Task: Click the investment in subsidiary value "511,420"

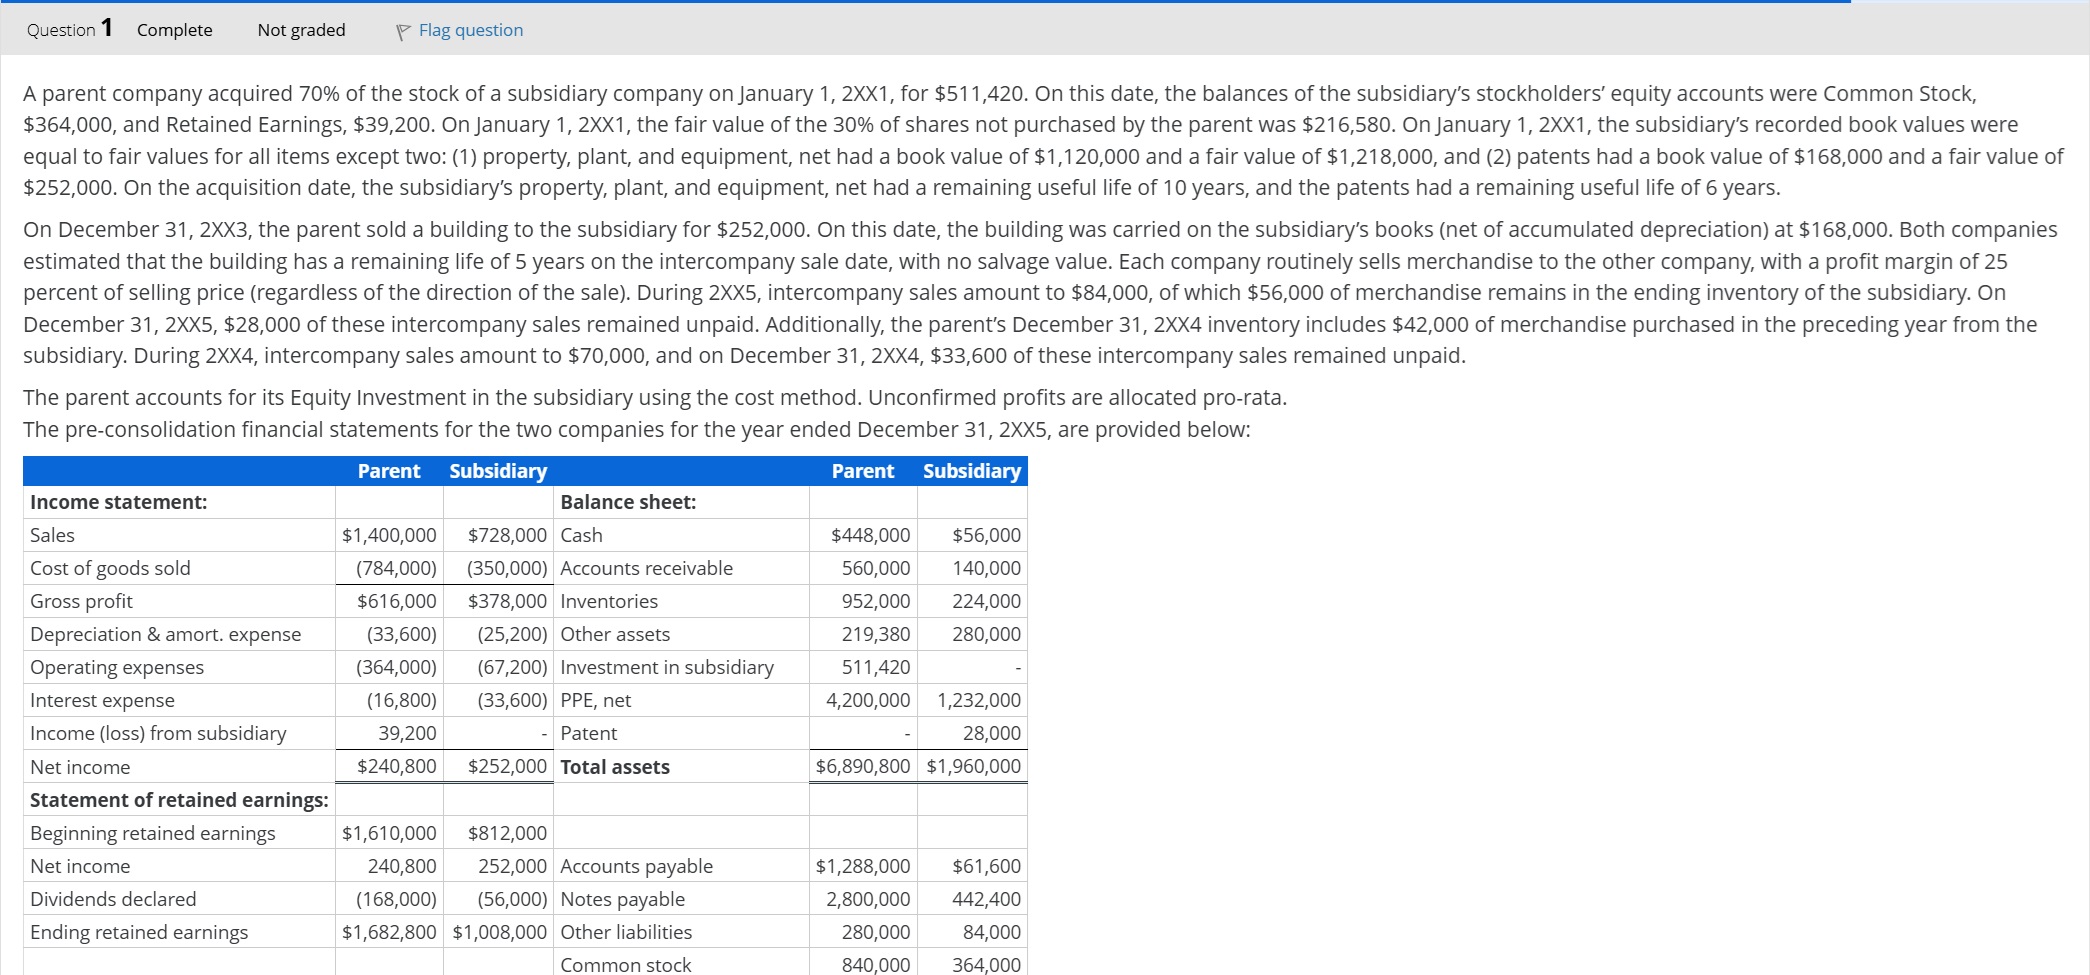Action: (876, 667)
